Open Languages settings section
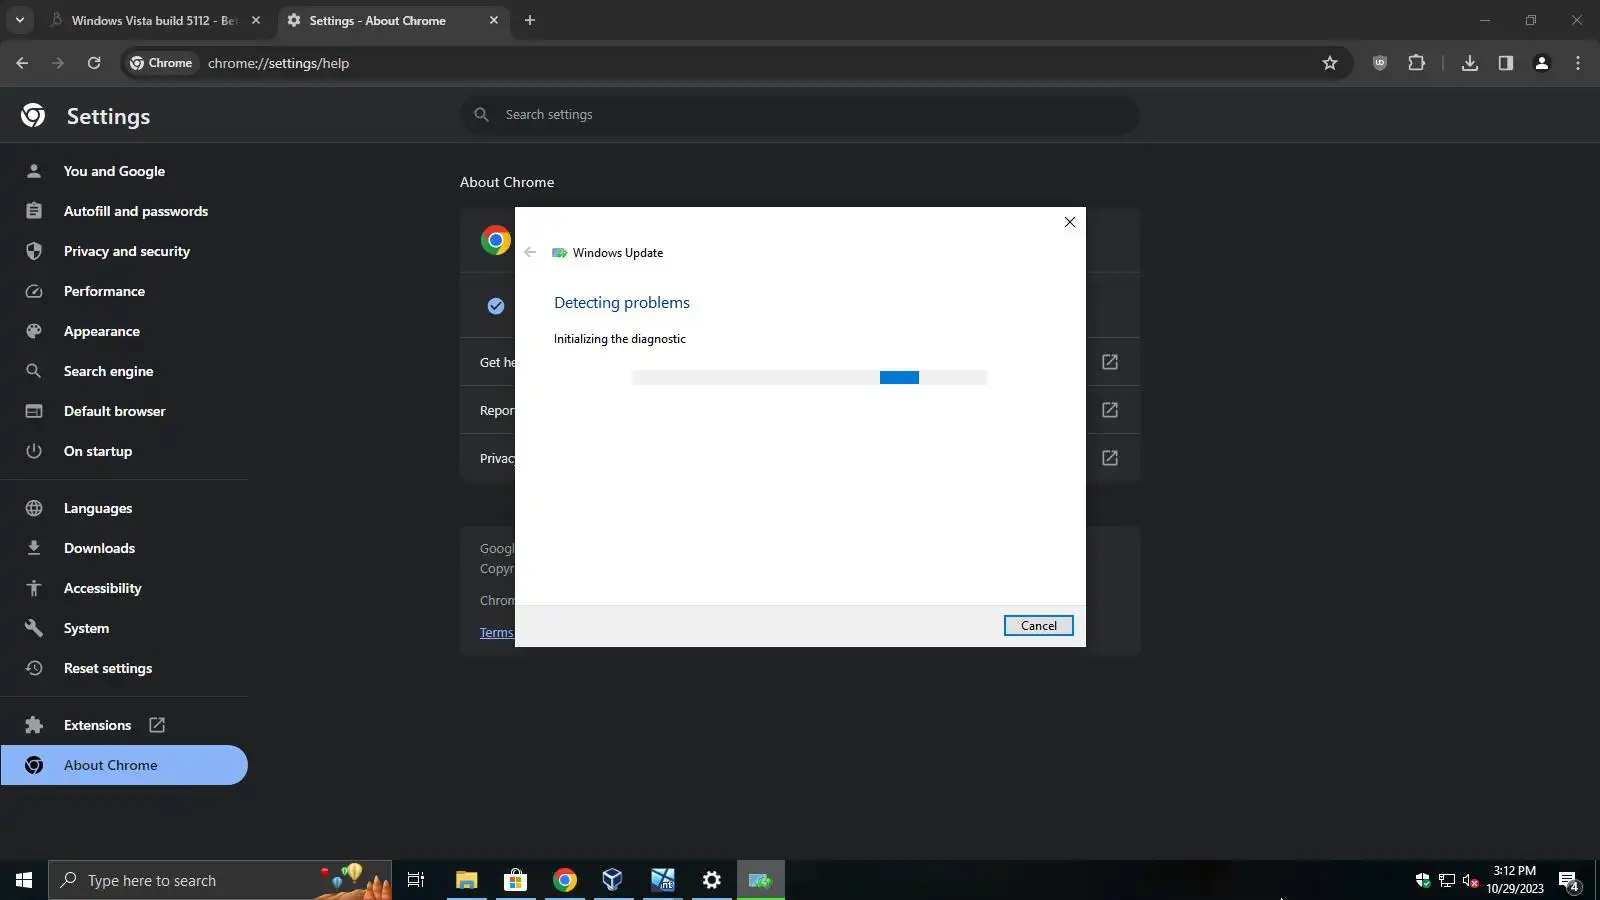The width and height of the screenshot is (1600, 900). (124, 508)
